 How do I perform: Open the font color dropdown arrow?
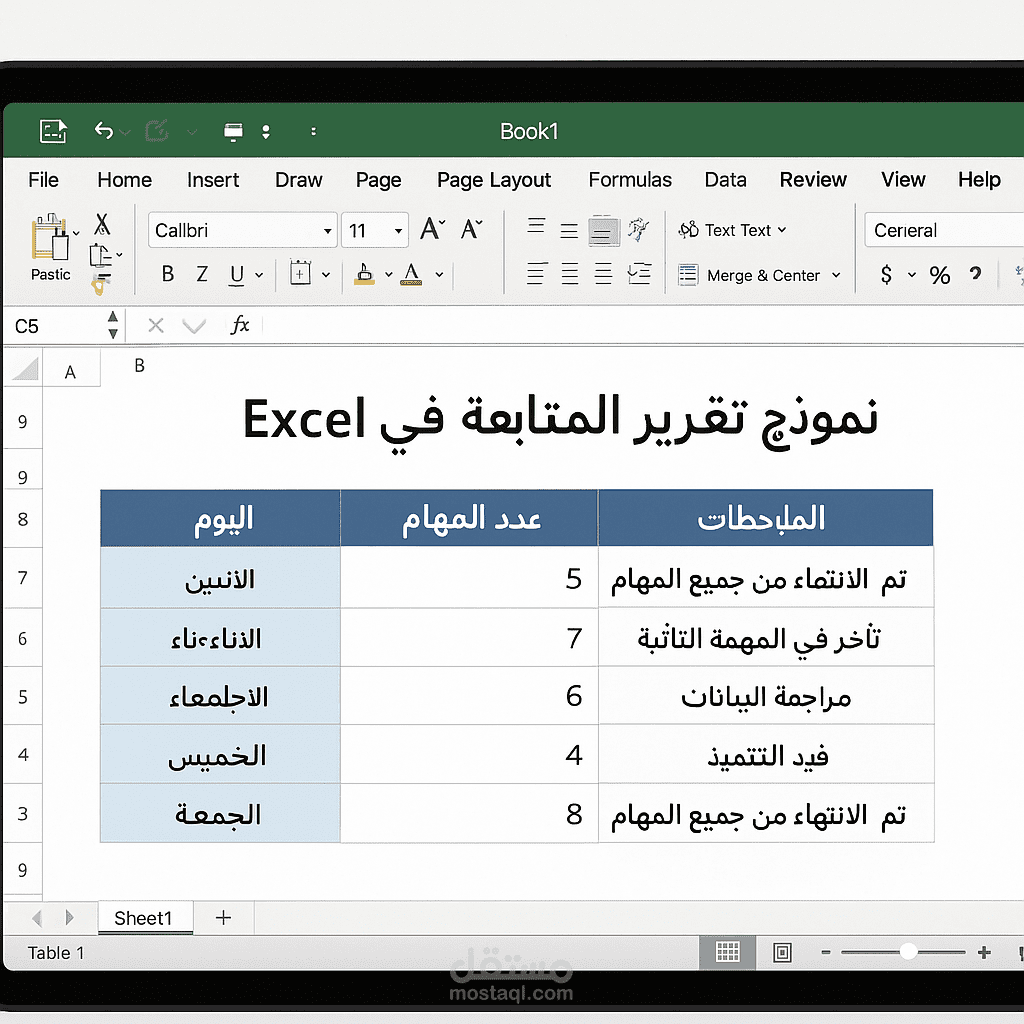click(440, 274)
